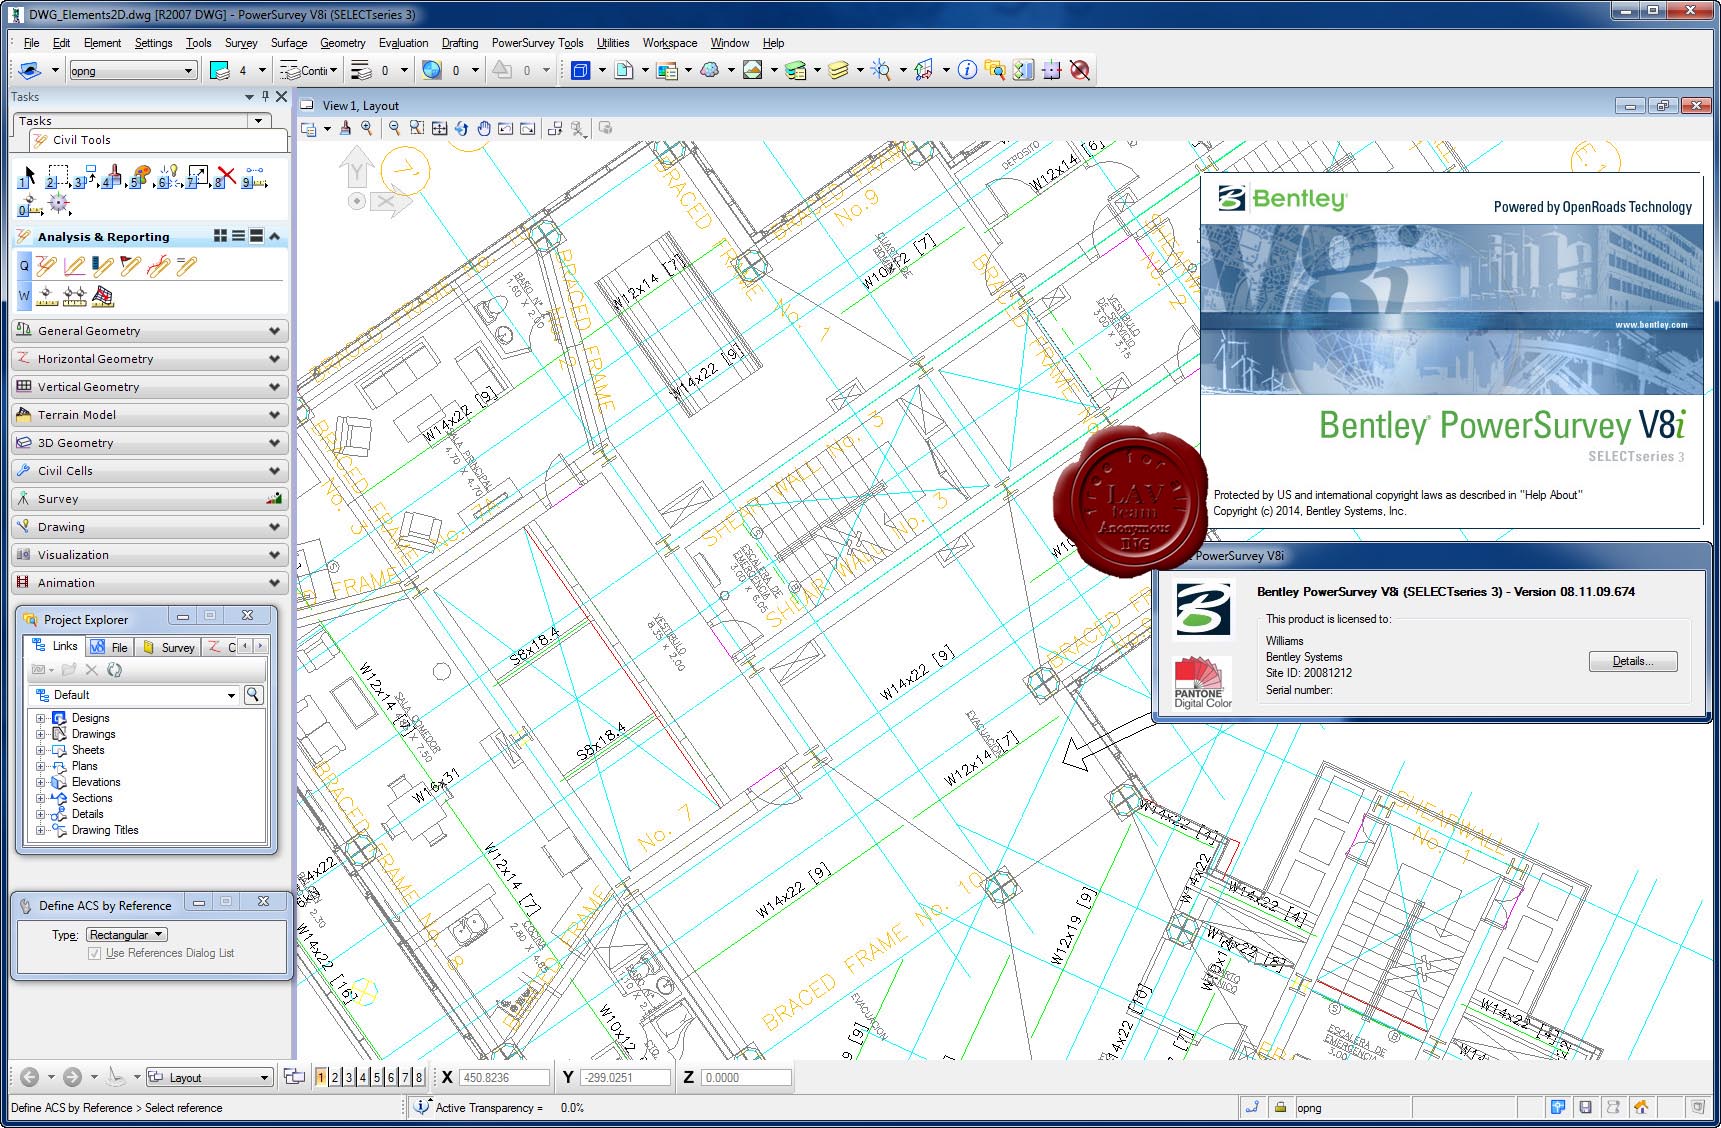The width and height of the screenshot is (1721, 1128).
Task: Toggle view 1 button in view group
Action: tap(321, 1077)
